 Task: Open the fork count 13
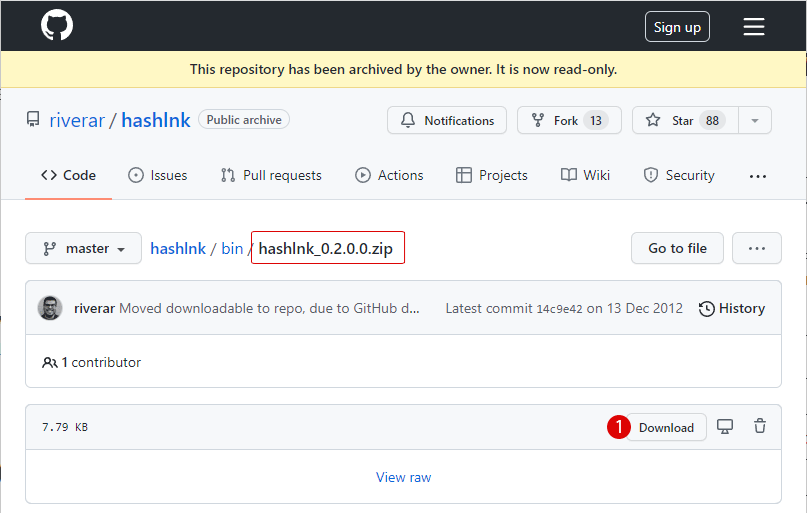(595, 120)
